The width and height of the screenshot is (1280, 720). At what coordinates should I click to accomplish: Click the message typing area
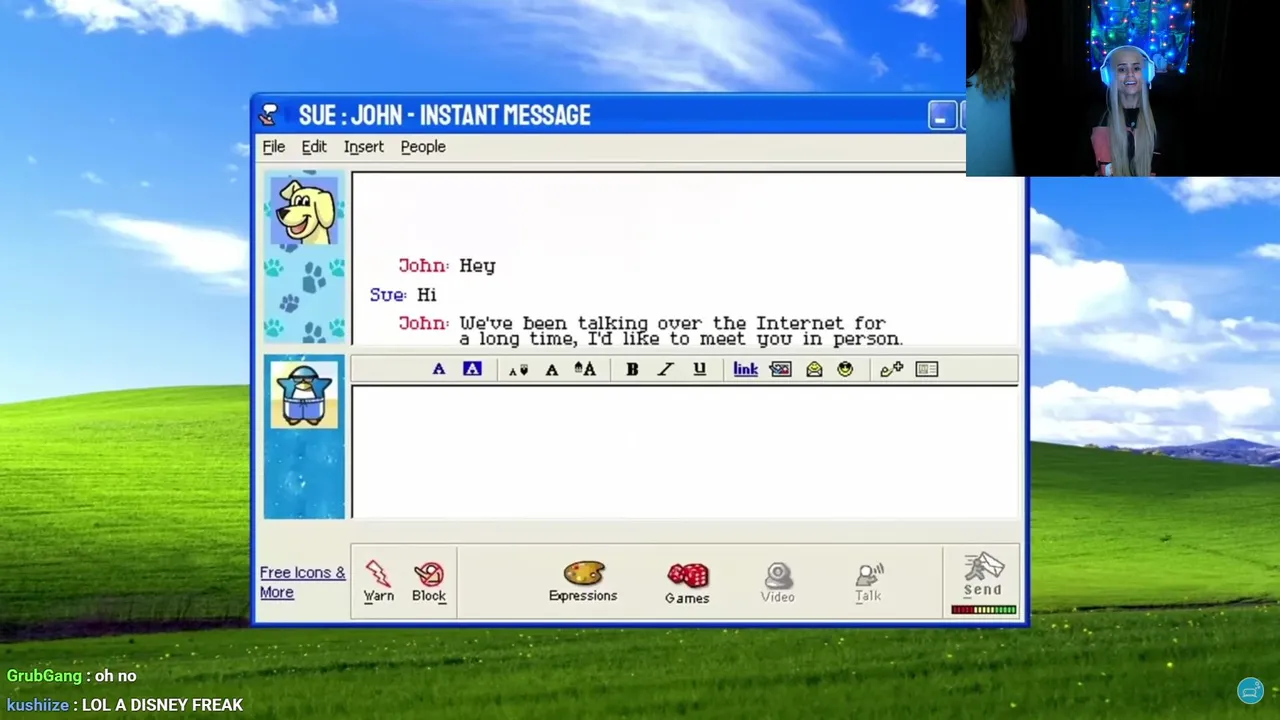click(685, 452)
